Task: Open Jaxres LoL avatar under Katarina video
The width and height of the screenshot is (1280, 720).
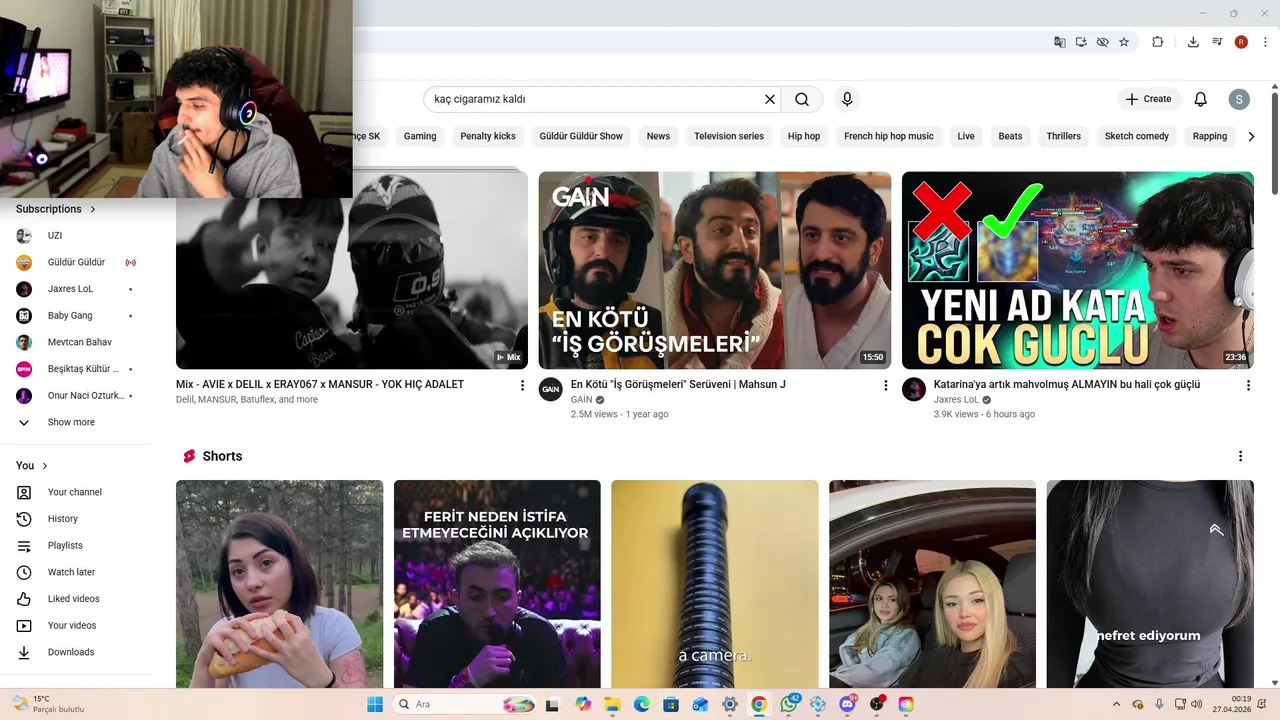Action: [x=913, y=389]
